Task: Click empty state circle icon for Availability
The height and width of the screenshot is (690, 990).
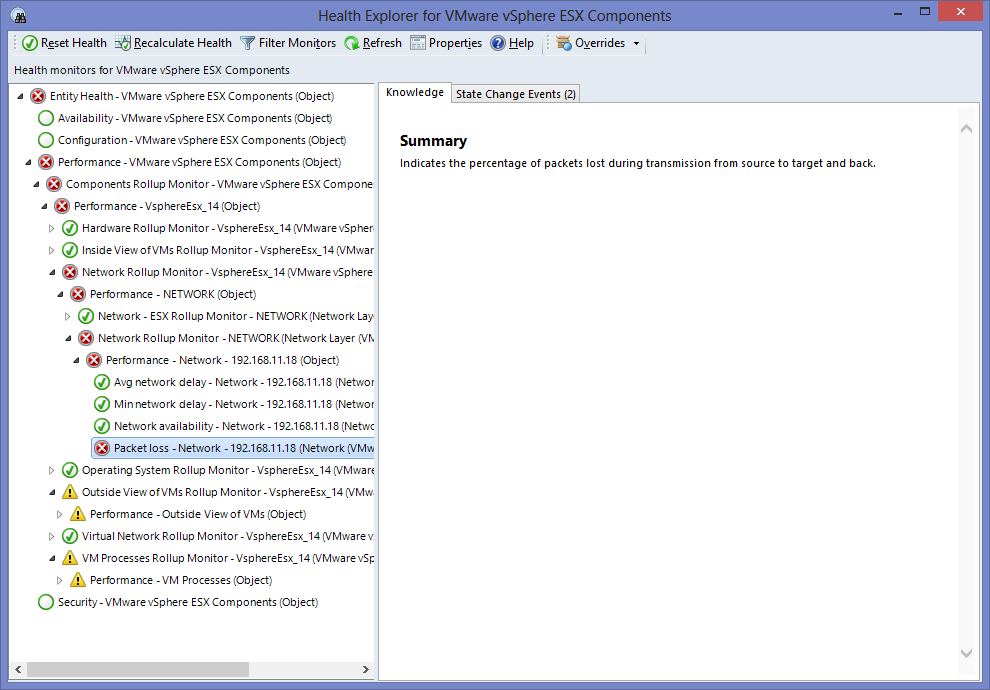Action: pyautogui.click(x=45, y=118)
